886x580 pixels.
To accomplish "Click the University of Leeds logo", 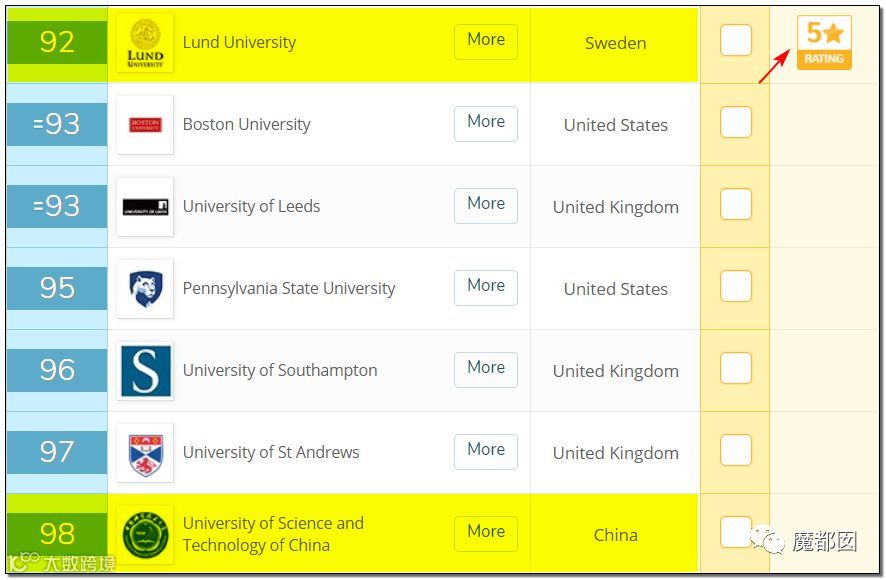I will tap(145, 207).
